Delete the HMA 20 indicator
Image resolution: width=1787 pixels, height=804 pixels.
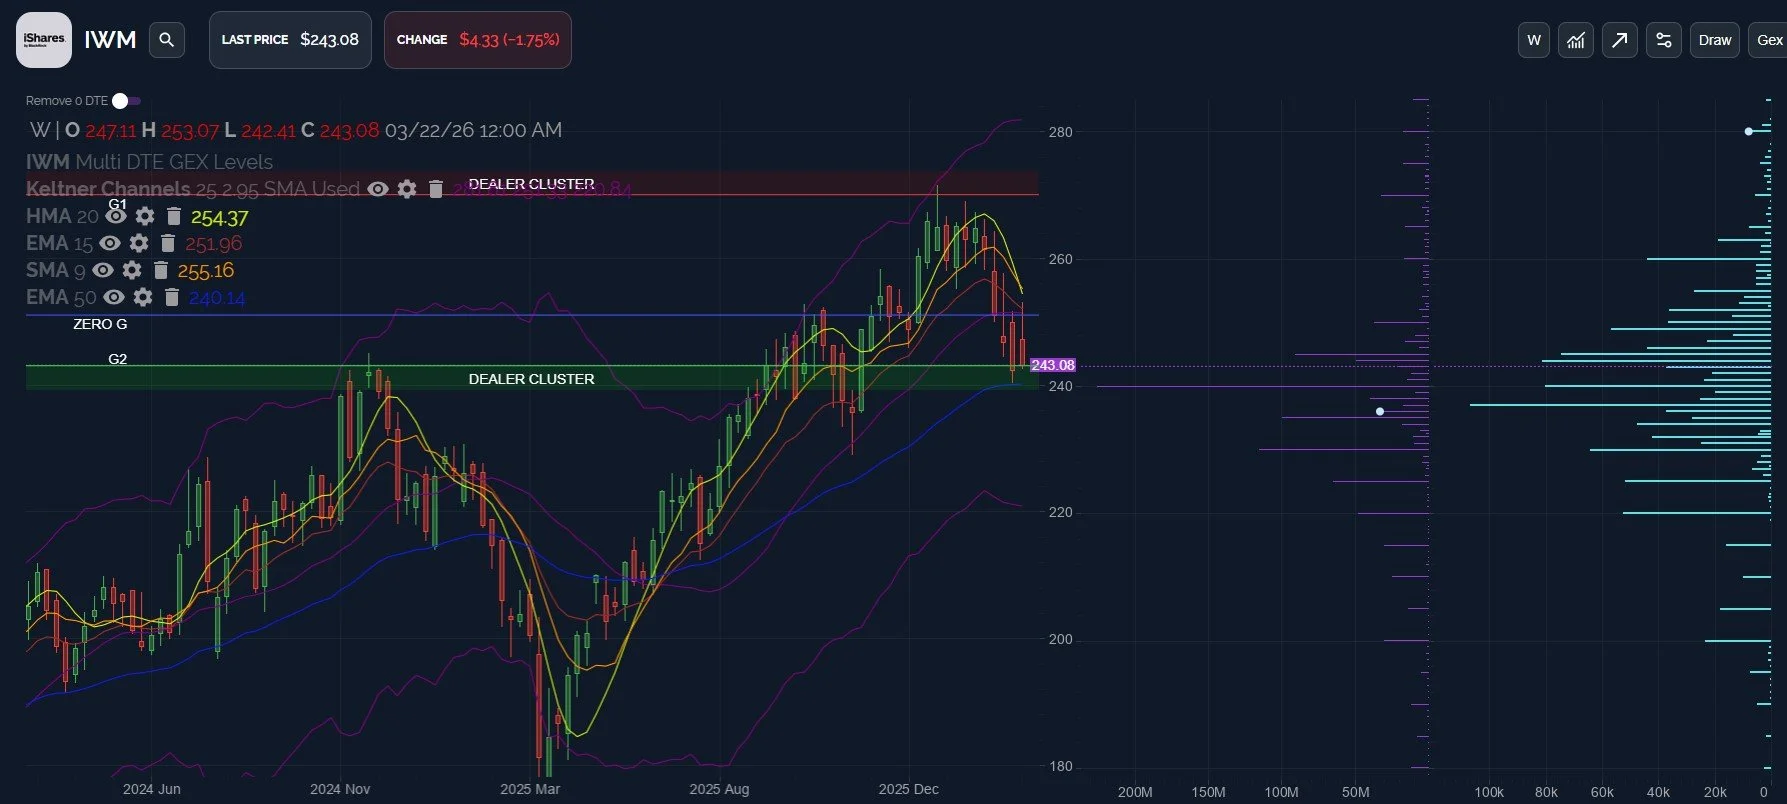[174, 216]
